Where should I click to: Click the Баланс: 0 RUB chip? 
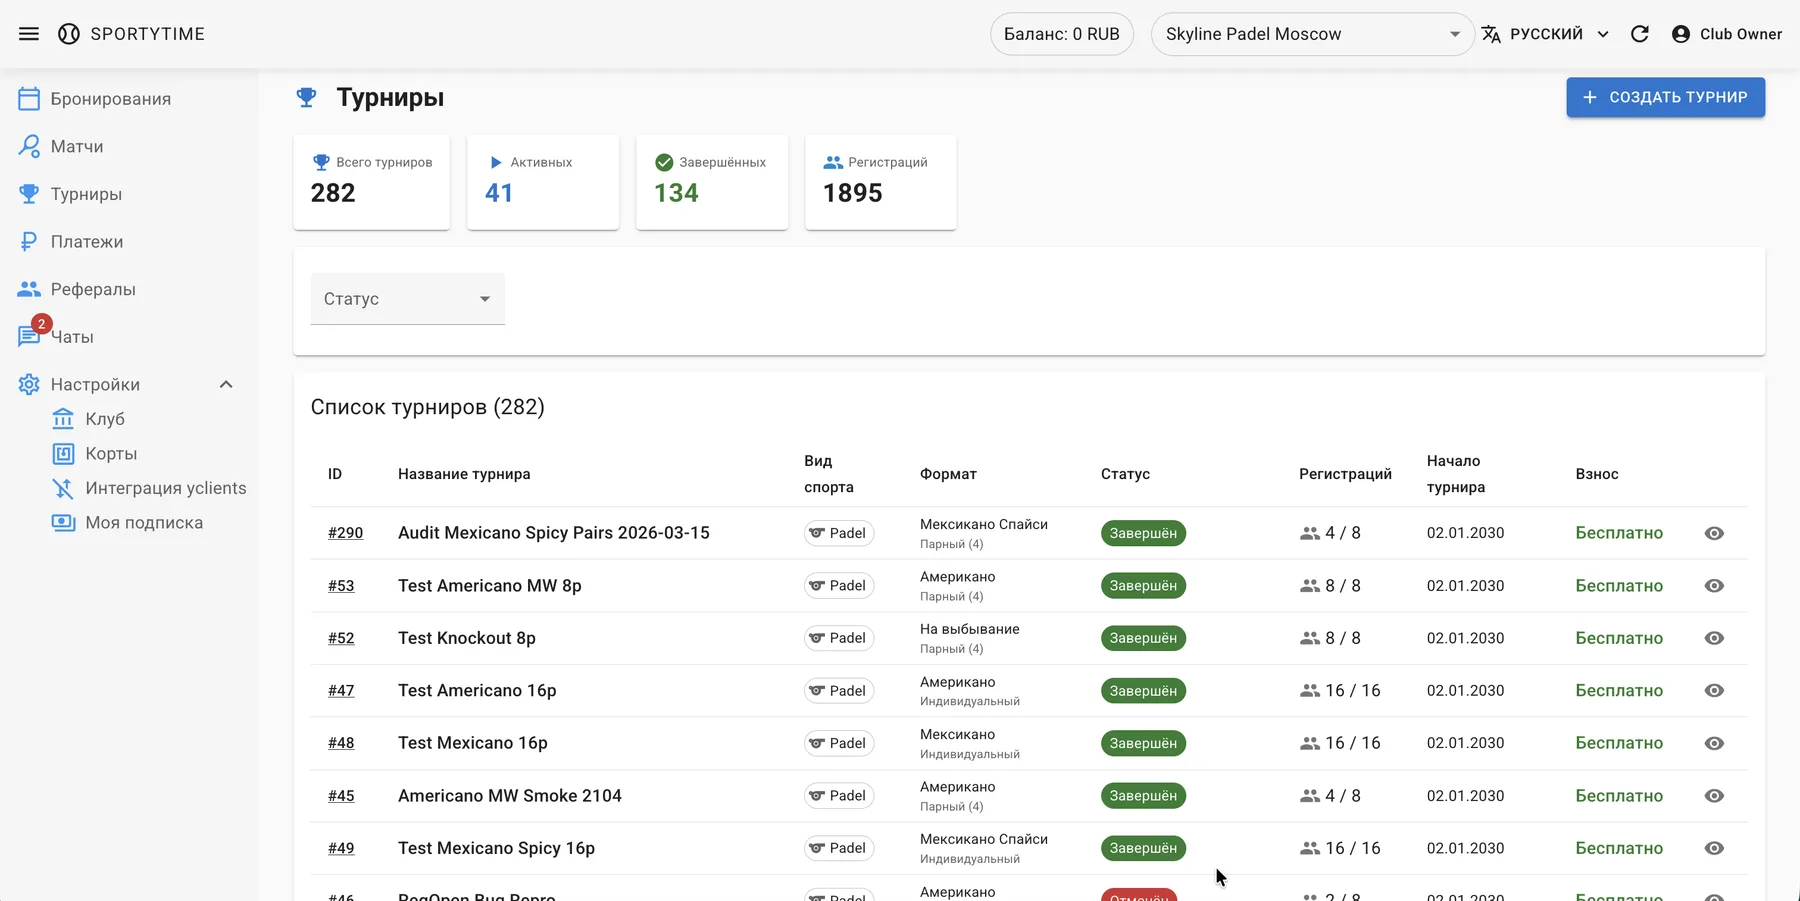[1061, 34]
